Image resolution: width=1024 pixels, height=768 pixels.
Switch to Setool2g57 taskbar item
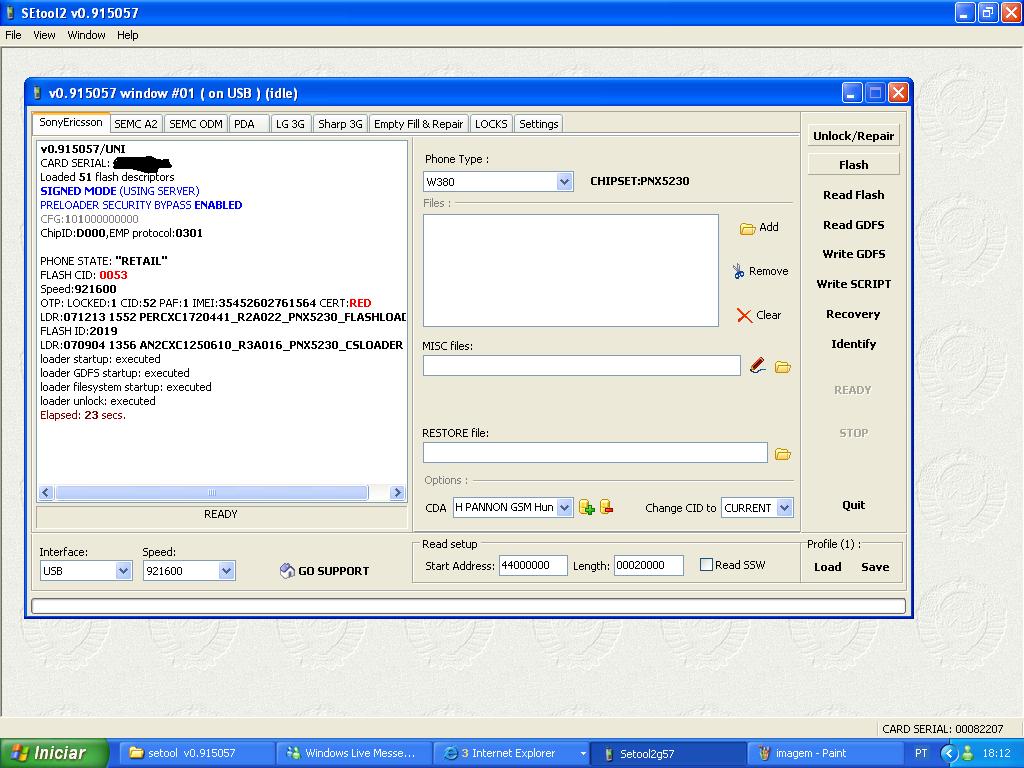[667, 753]
